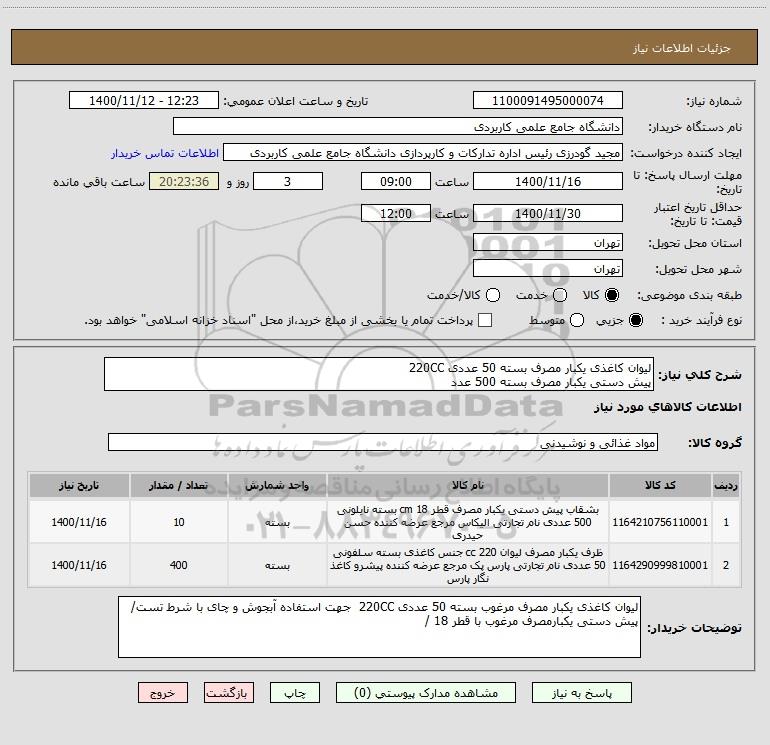Image resolution: width=770 pixels, height=745 pixels.
Task: Click the remaining time 20:23:36 field
Action: click(184, 181)
